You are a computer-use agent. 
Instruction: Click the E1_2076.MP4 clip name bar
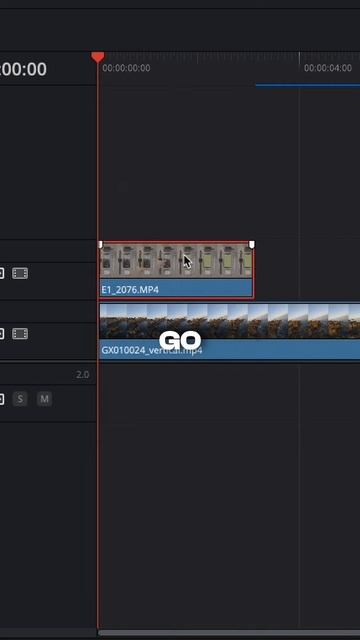click(176, 289)
